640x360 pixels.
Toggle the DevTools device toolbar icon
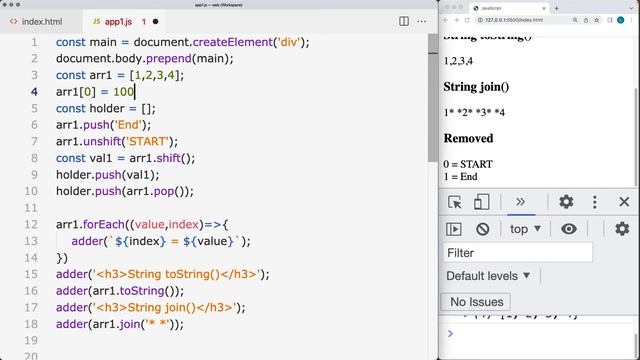(481, 202)
